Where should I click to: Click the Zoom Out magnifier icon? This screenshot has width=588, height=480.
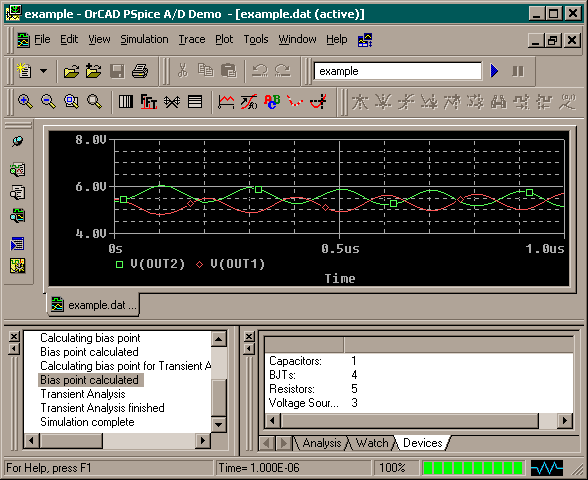(48, 101)
